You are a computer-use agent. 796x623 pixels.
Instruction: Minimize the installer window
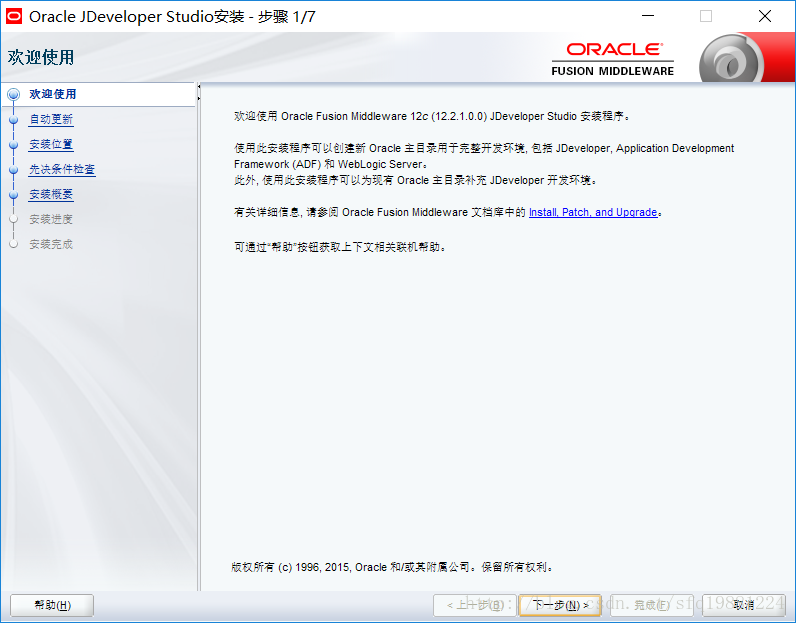click(648, 16)
